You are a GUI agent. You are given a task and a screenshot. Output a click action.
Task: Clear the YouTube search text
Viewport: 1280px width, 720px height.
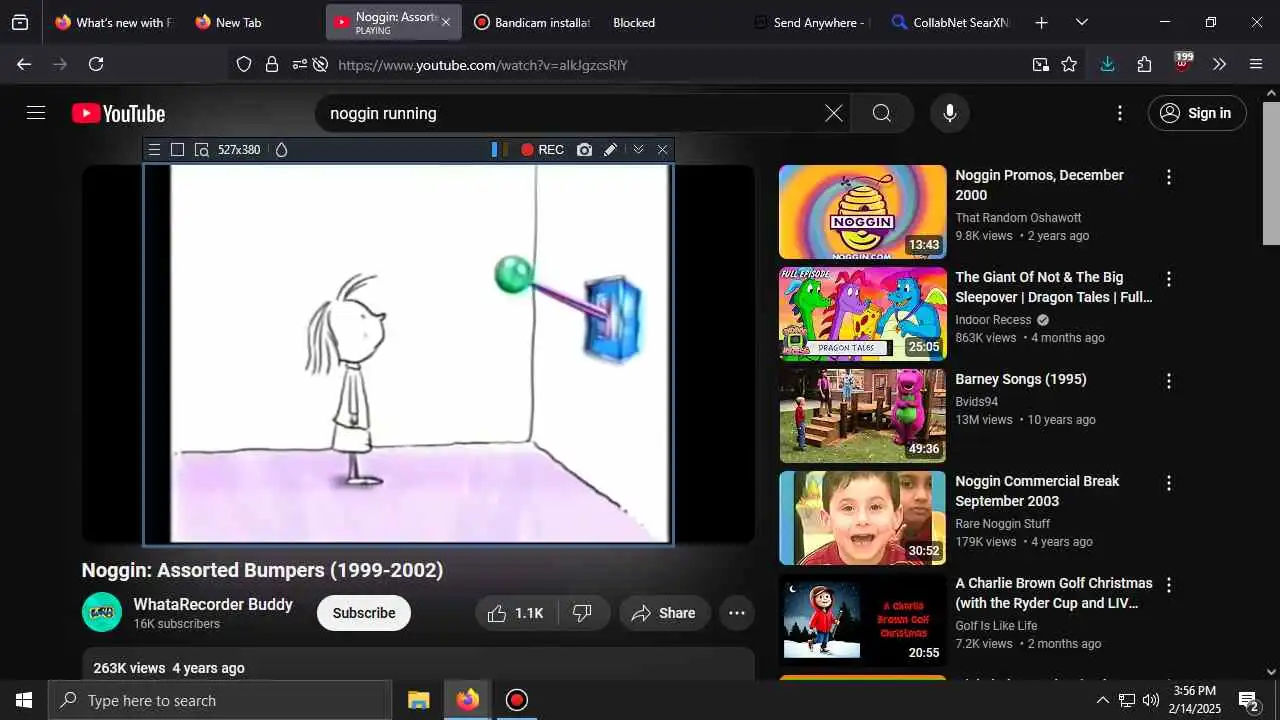[834, 113]
